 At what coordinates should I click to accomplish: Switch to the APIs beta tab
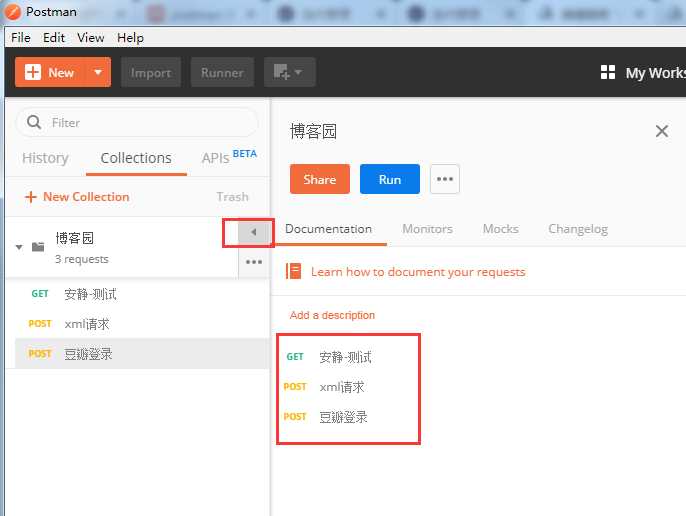[x=229, y=157]
